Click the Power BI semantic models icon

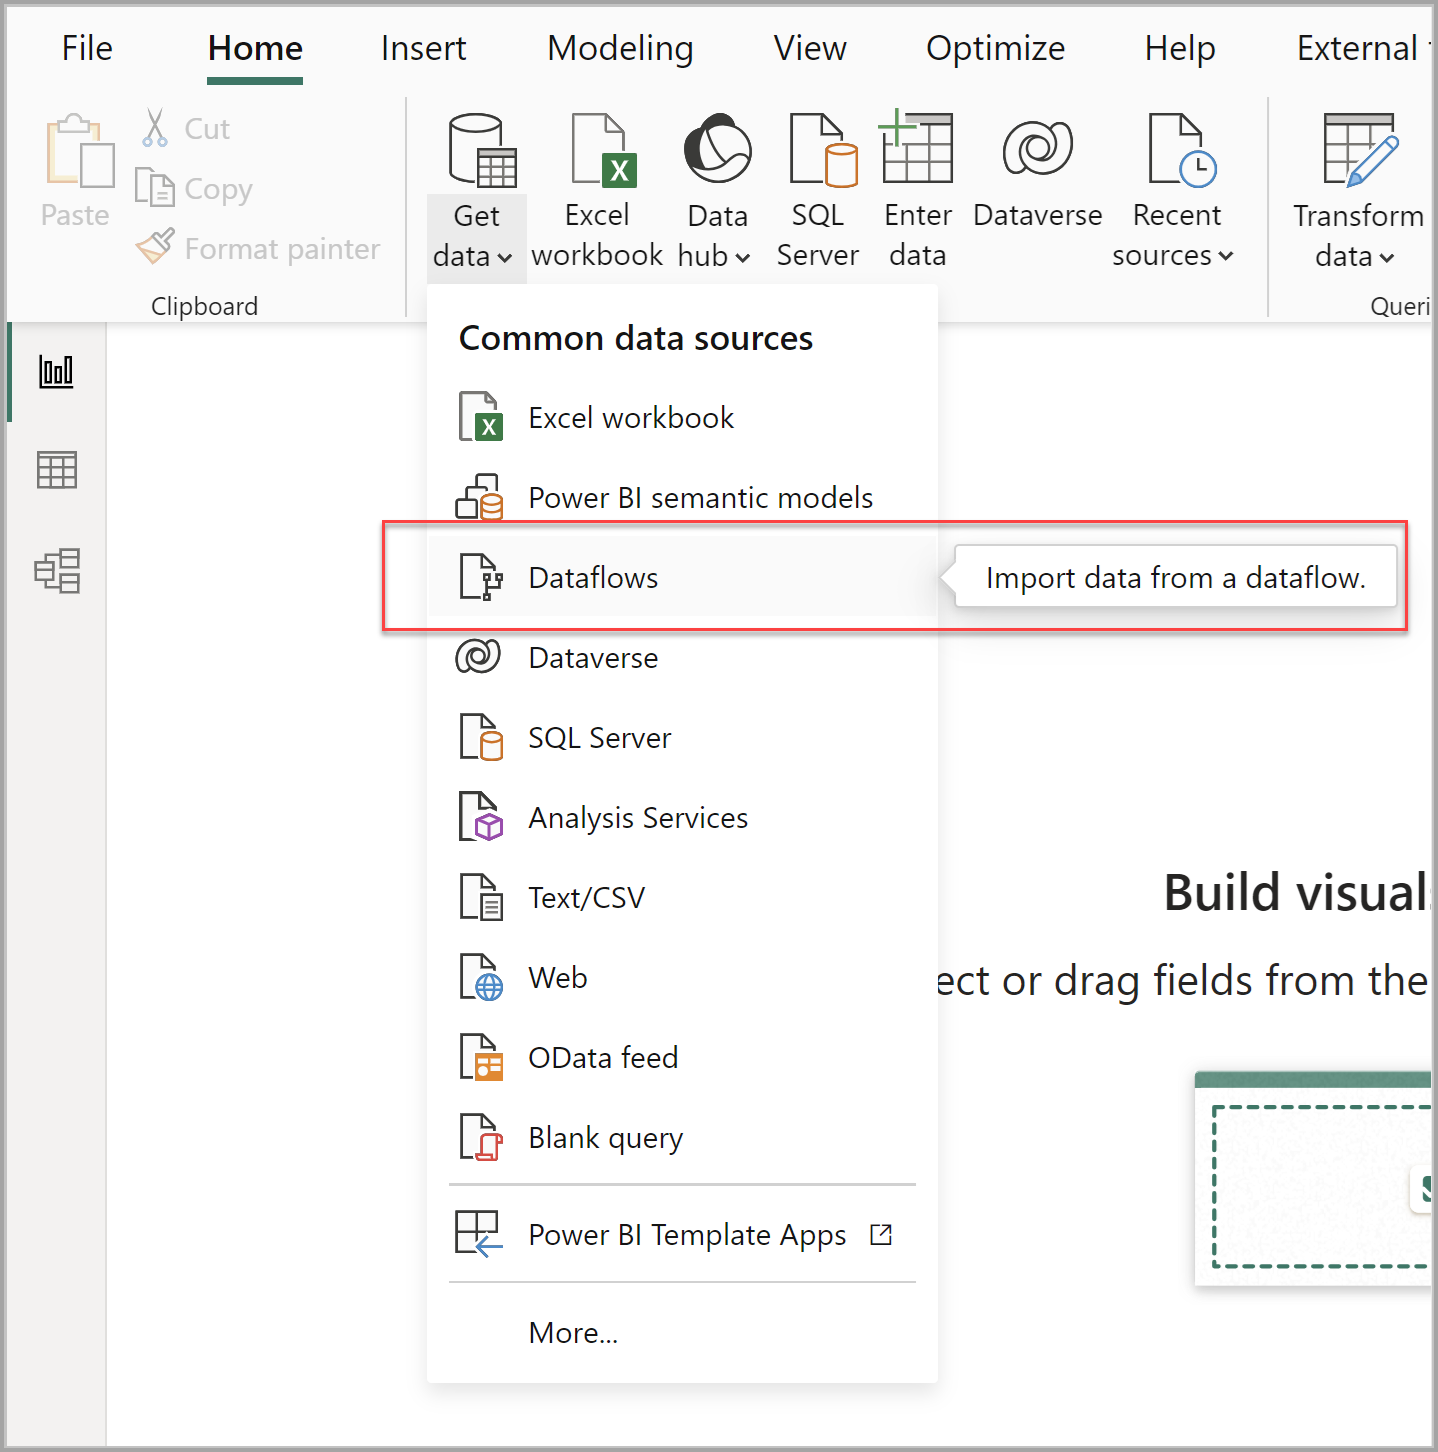coord(481,497)
